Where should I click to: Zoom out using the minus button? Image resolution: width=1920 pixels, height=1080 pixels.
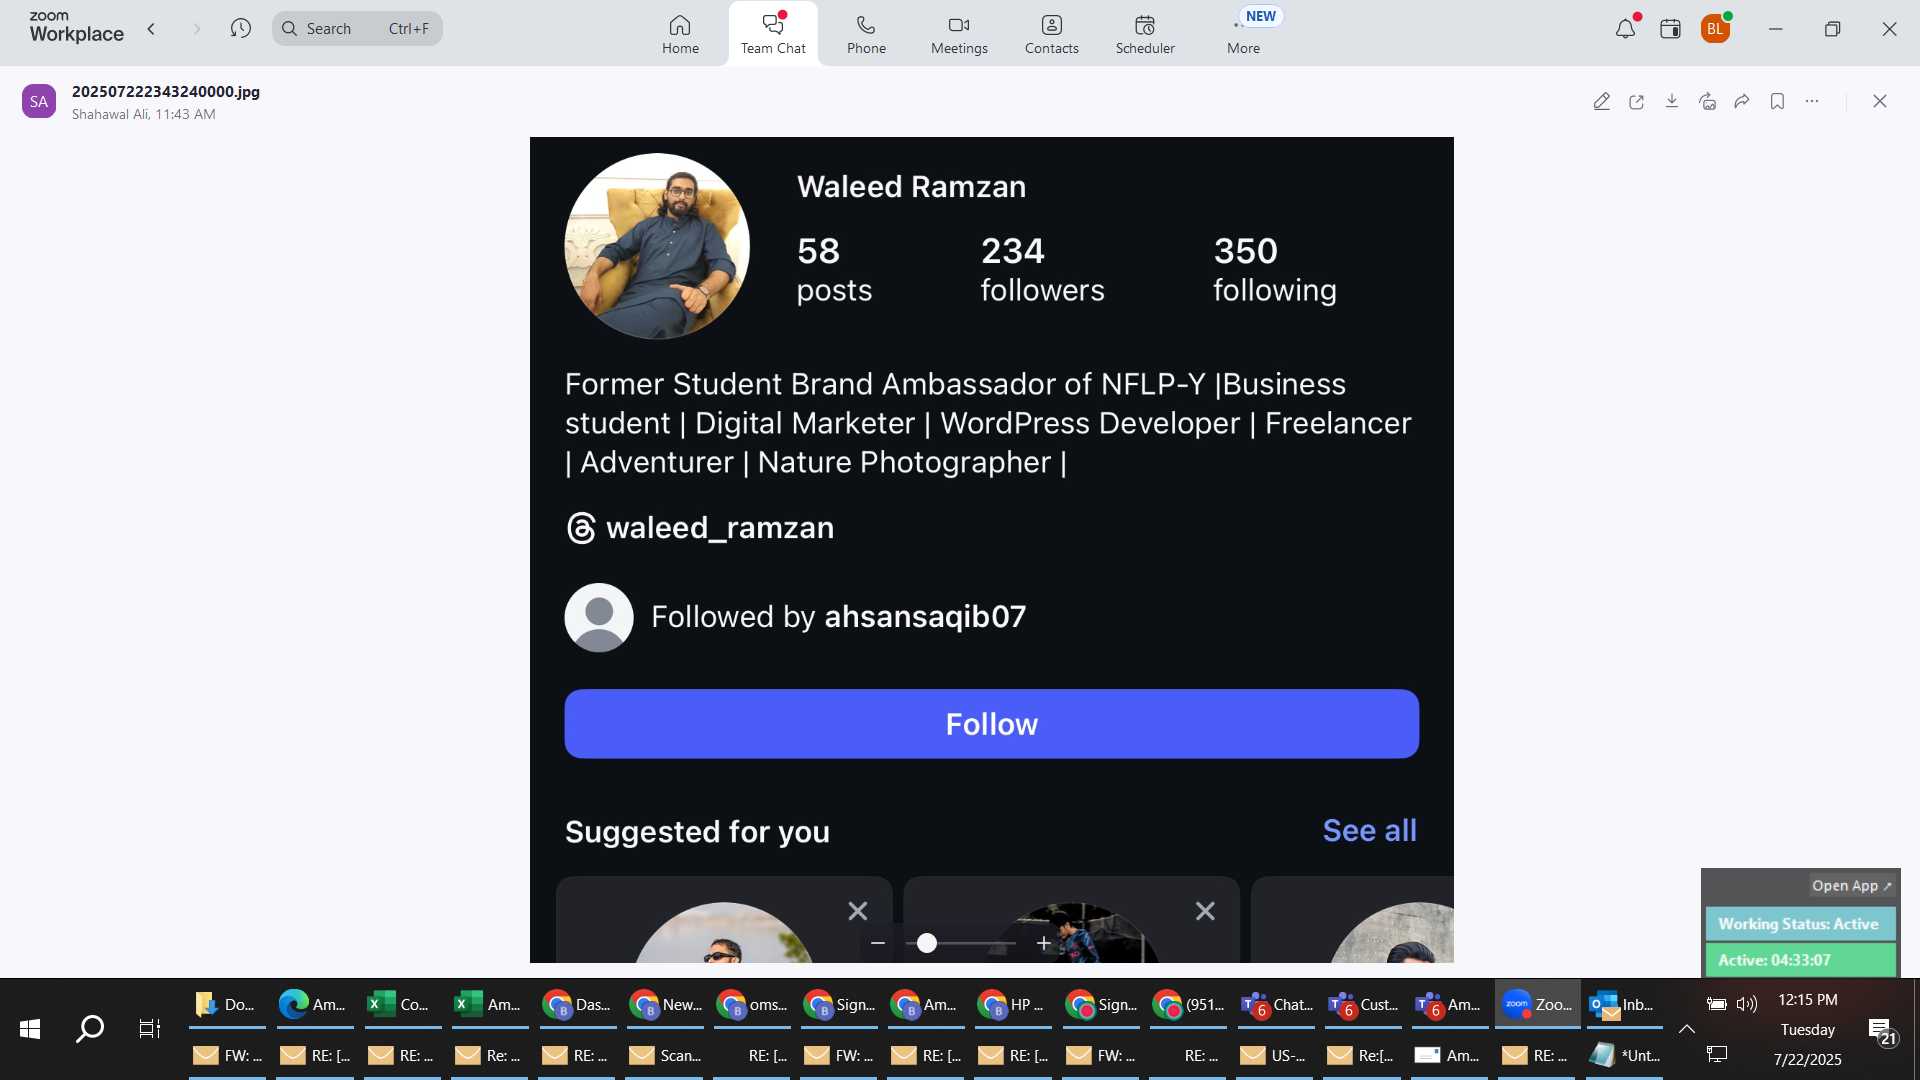coord(878,943)
